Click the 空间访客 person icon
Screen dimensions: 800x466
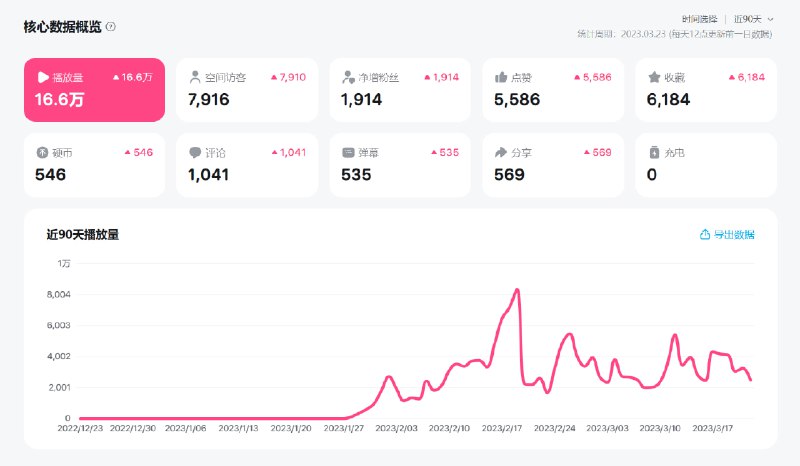click(195, 77)
